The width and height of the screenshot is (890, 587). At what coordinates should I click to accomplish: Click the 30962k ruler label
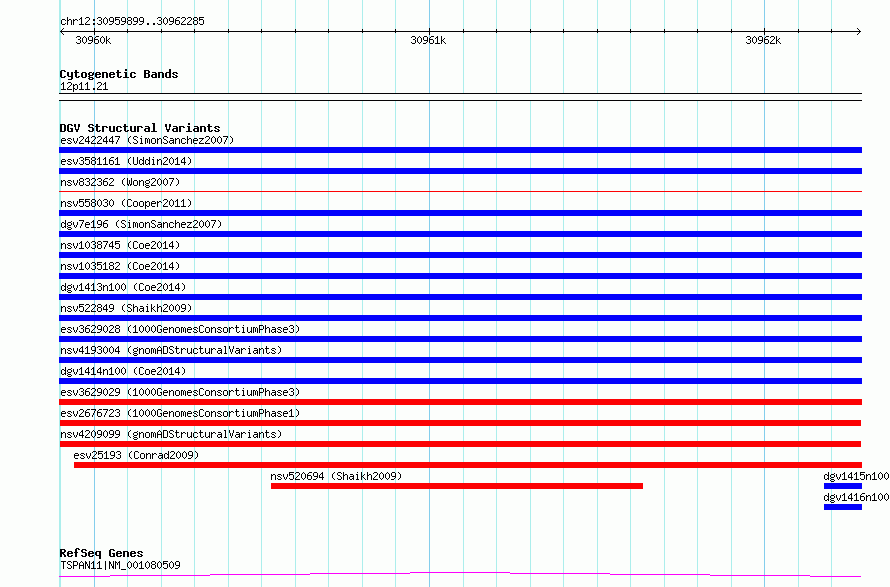[763, 41]
